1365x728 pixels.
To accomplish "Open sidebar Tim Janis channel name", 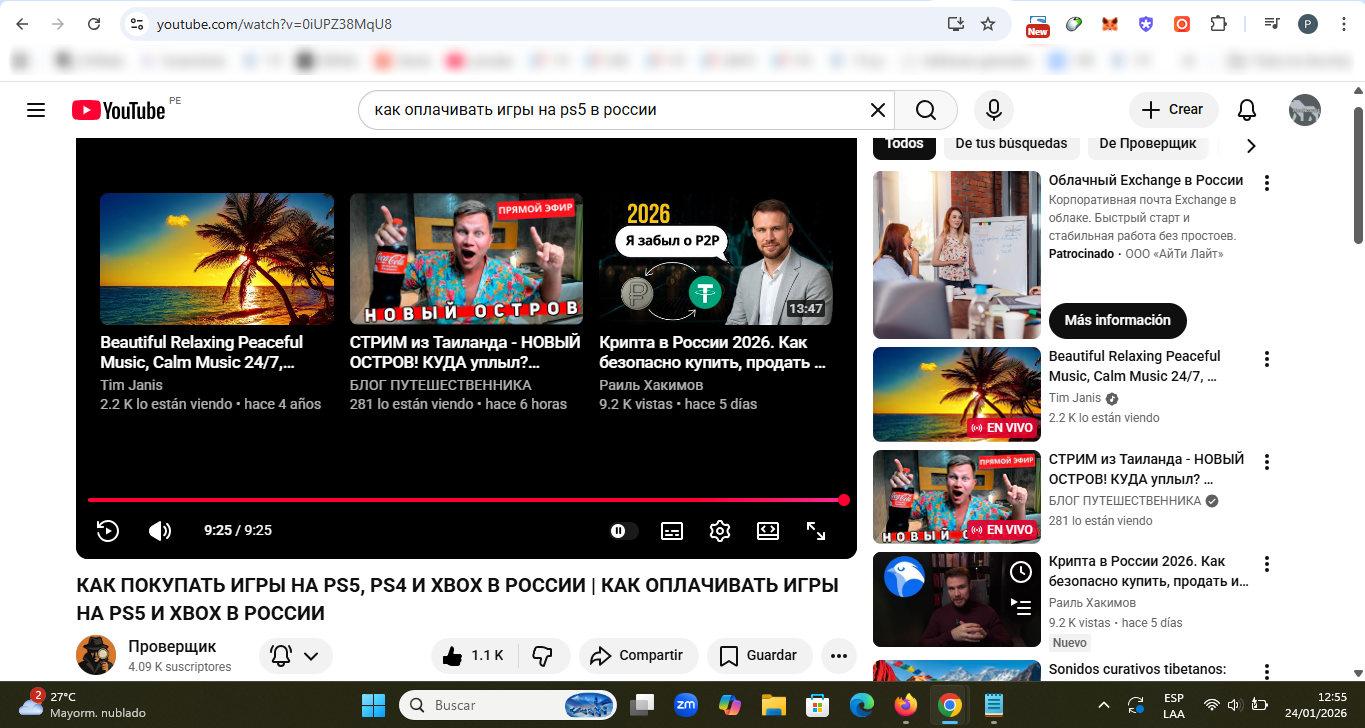I will (1074, 398).
